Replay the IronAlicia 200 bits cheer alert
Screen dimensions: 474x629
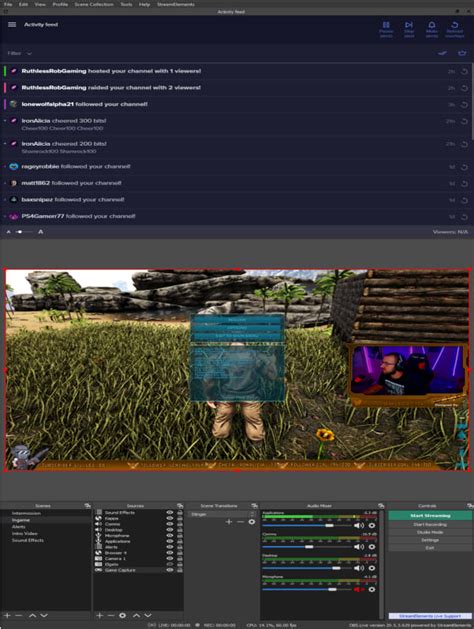point(464,144)
